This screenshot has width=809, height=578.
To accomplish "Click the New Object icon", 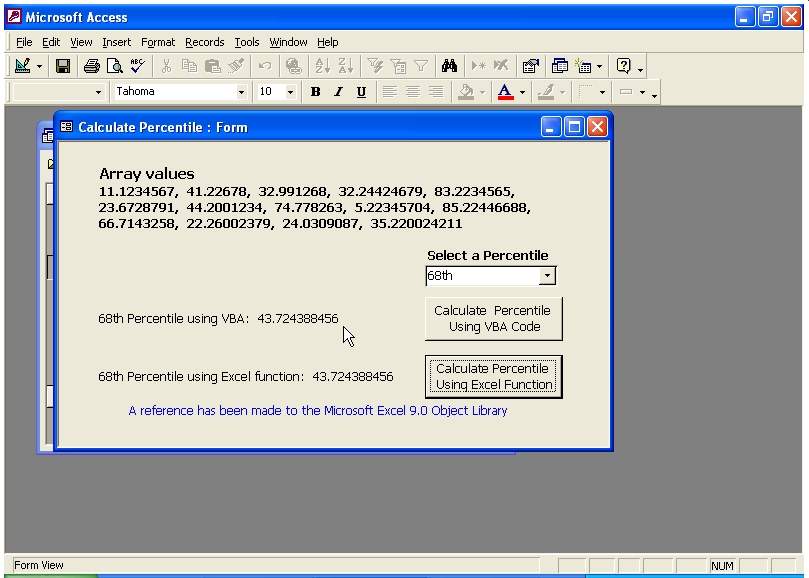I will tap(584, 66).
